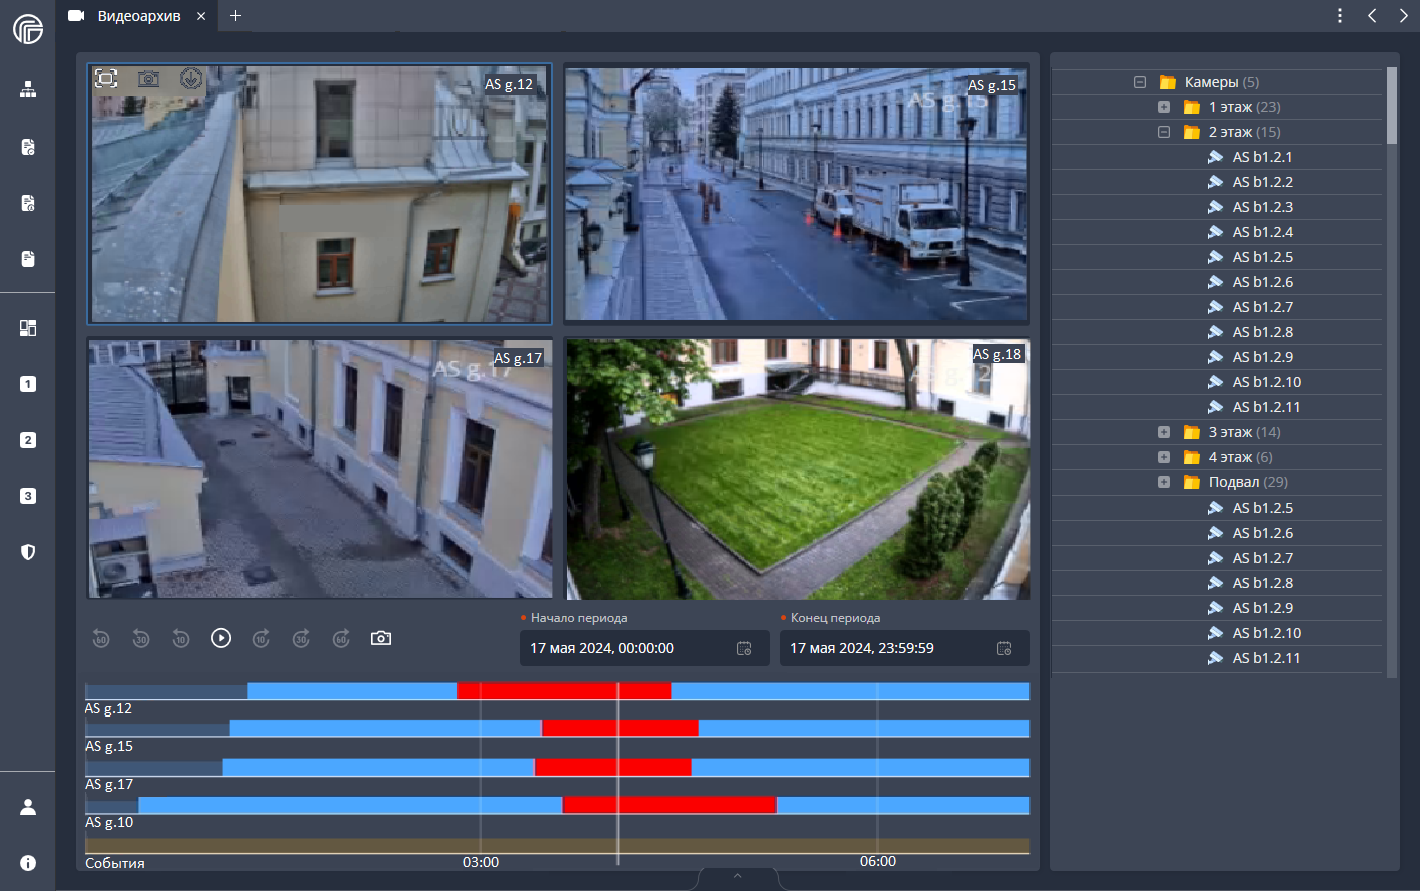The image size is (1420, 891).
Task: Open the sidebar network structure icon
Action: (28, 90)
